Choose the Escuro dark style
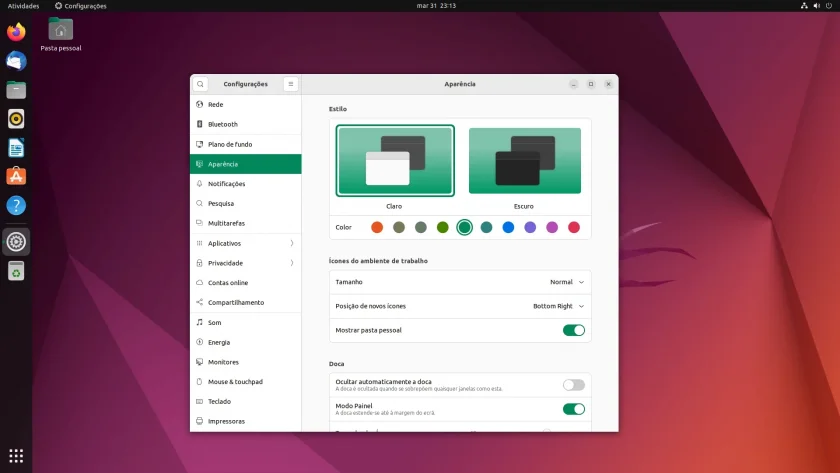 tap(524, 161)
